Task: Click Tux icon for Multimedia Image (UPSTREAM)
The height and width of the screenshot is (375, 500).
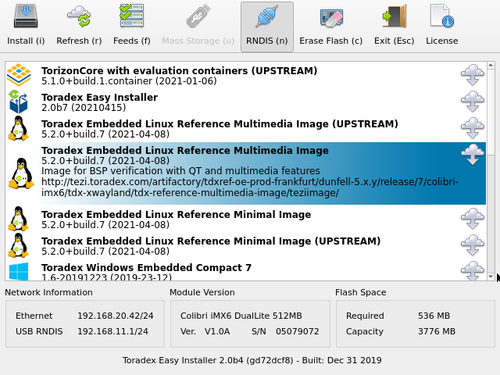Action: click(19, 128)
